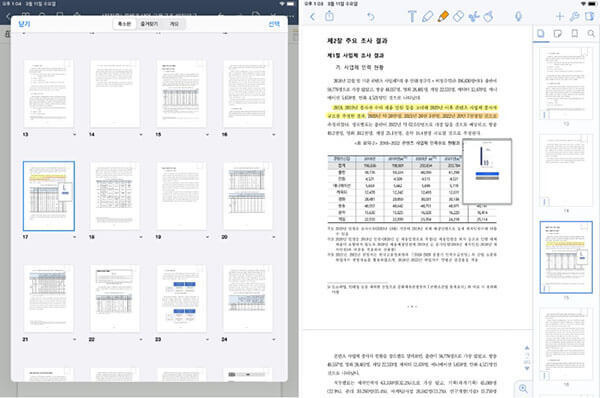Select the Text (T) tool

coord(412,16)
